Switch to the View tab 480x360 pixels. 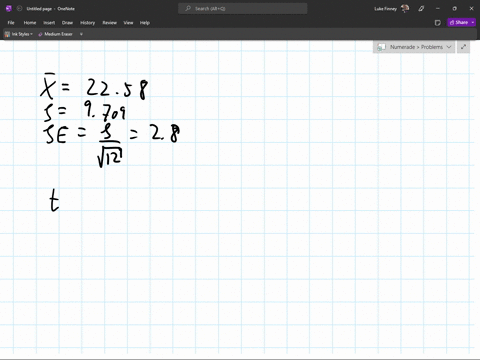click(x=128, y=23)
